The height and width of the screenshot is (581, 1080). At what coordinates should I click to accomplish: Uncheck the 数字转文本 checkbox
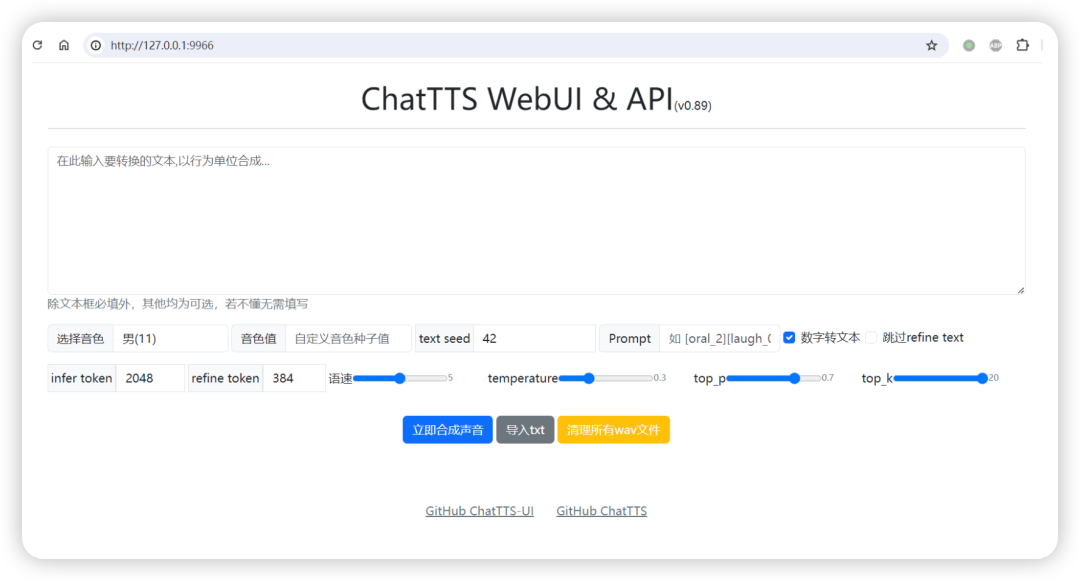coord(789,337)
